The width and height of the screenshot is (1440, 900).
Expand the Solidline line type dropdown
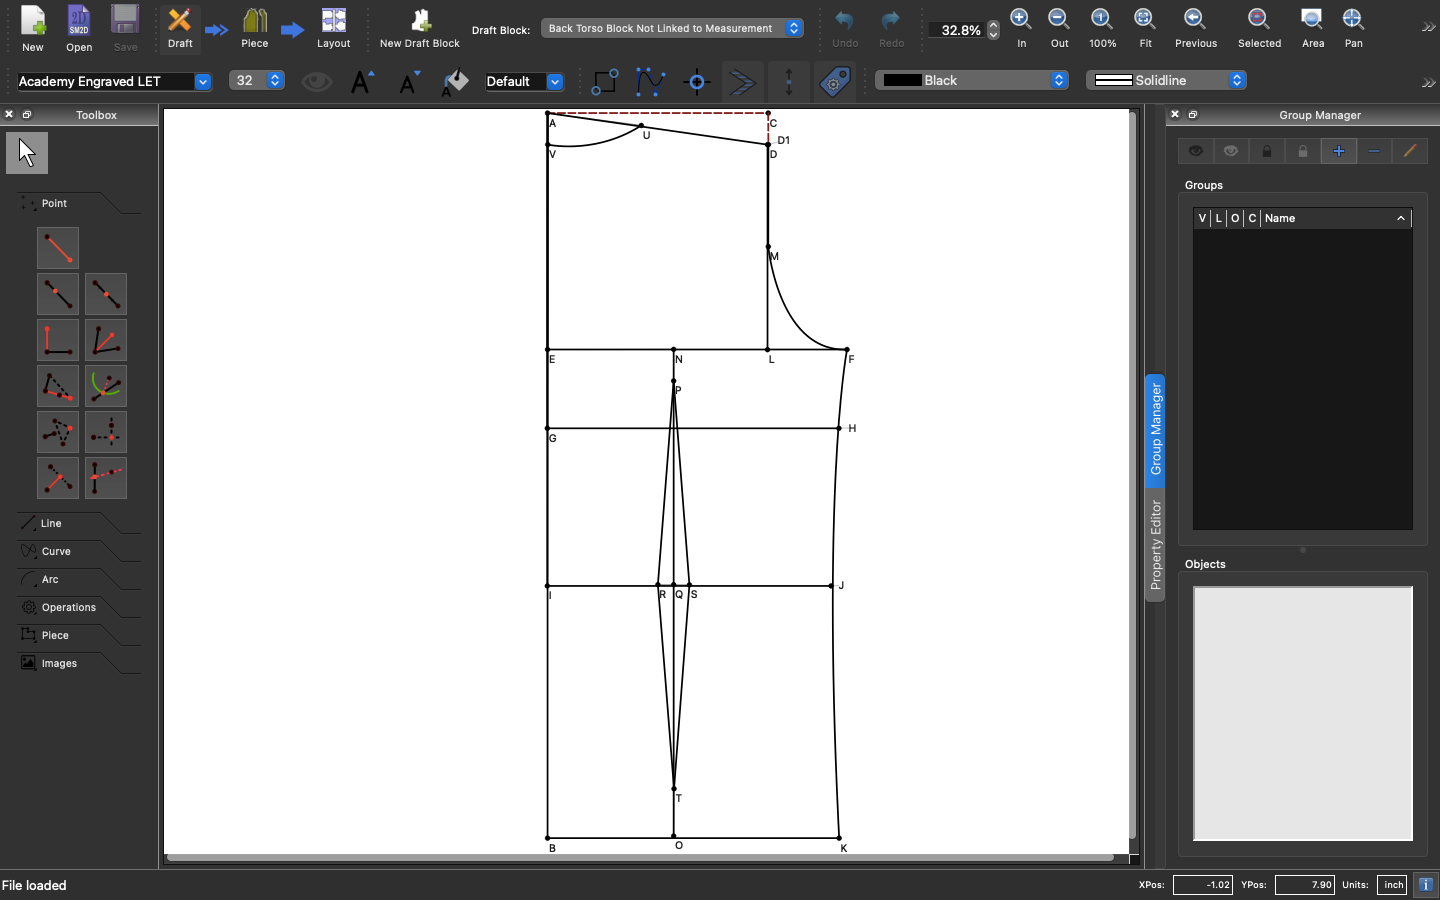(x=1167, y=81)
